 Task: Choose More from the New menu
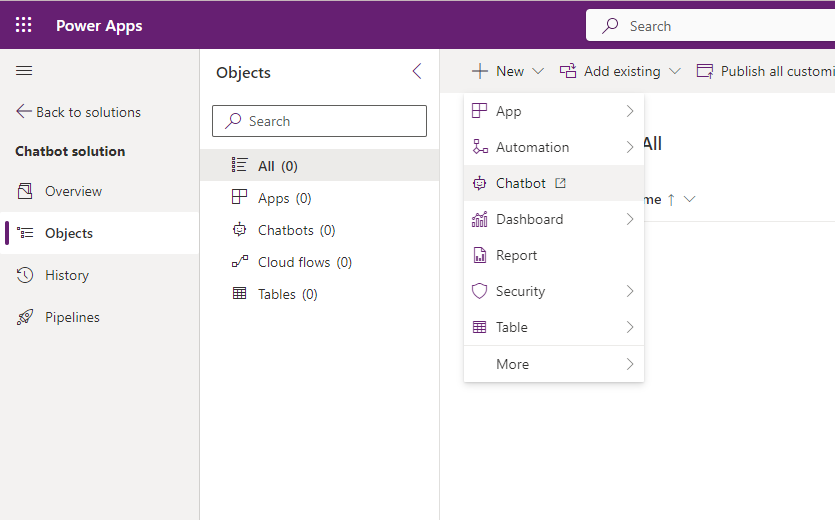[554, 364]
